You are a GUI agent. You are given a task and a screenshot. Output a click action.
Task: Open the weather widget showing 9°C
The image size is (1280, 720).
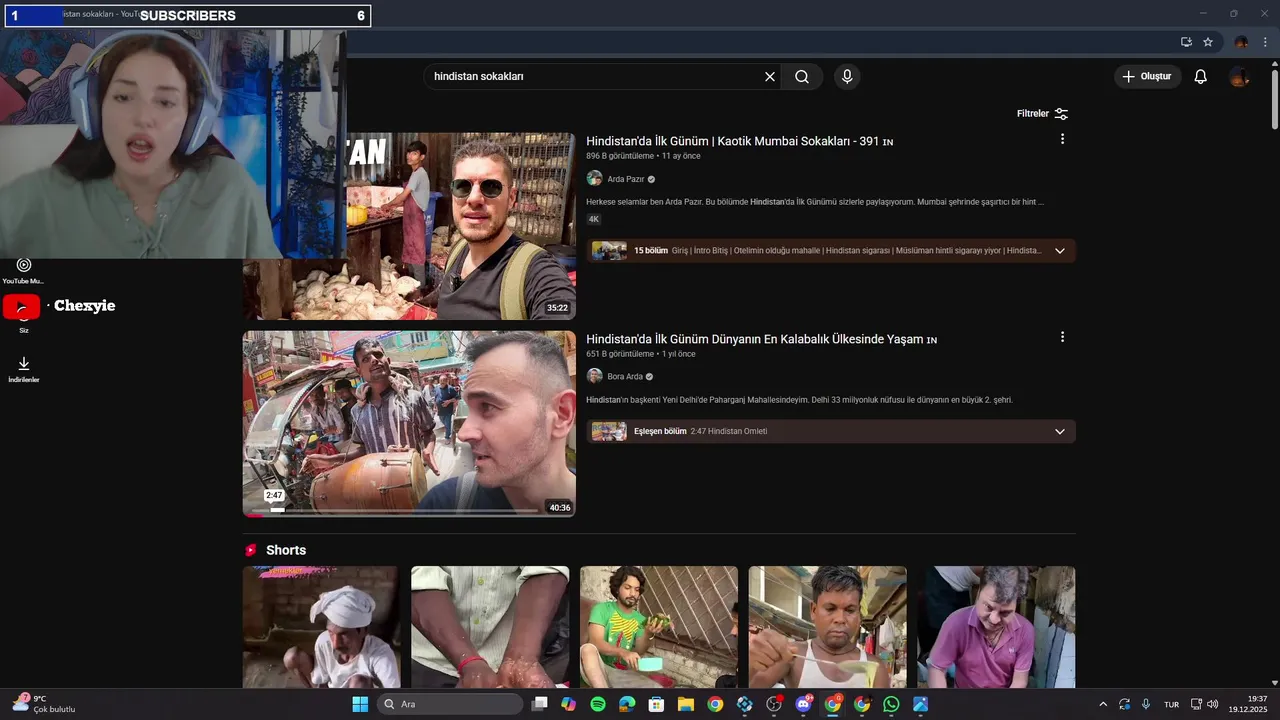(x=44, y=704)
